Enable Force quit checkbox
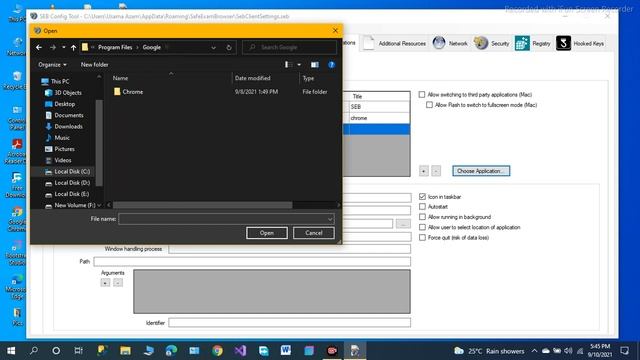The height and width of the screenshot is (360, 640). click(x=422, y=237)
